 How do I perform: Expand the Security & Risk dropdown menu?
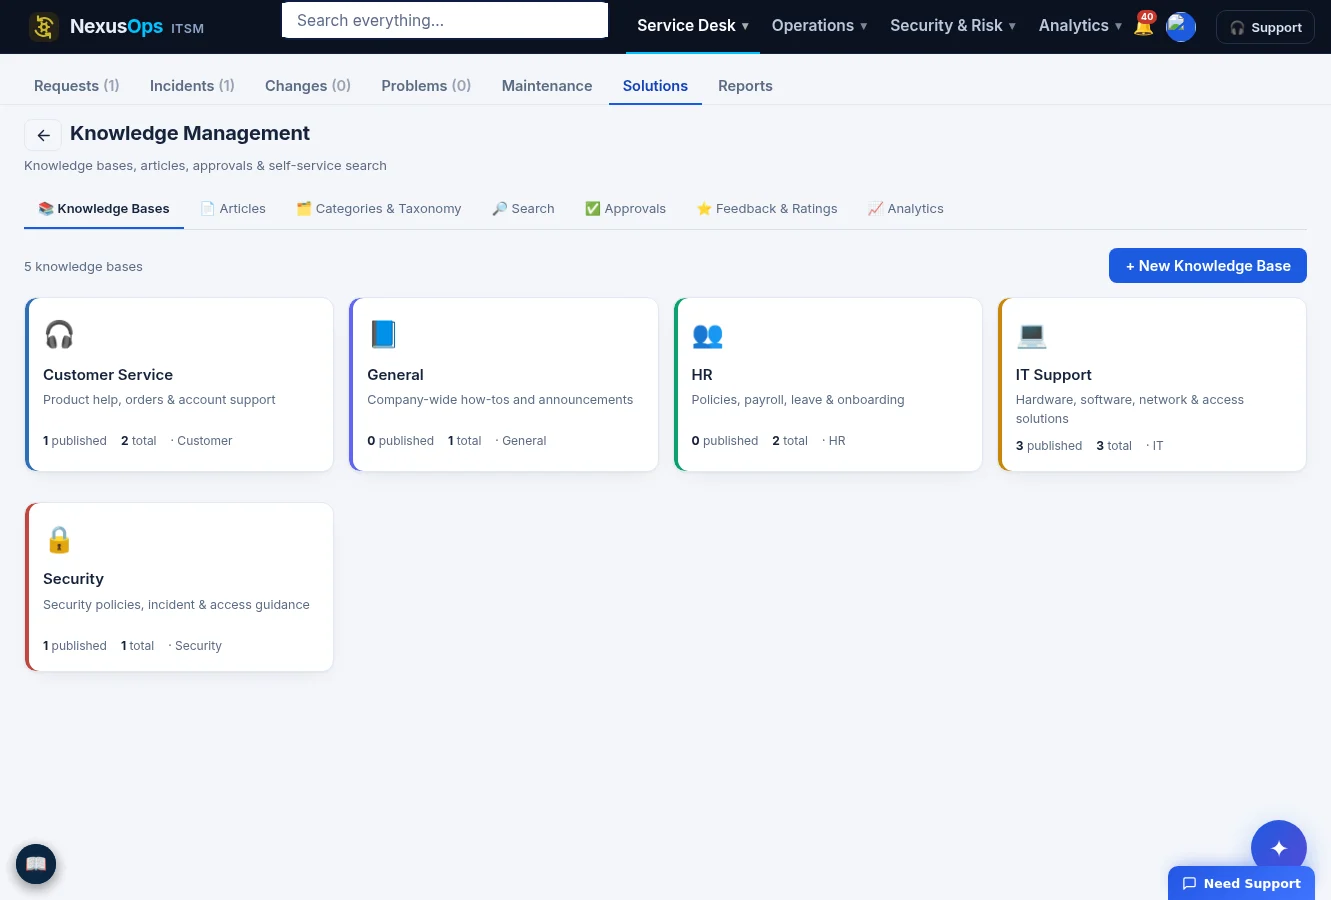tap(953, 26)
